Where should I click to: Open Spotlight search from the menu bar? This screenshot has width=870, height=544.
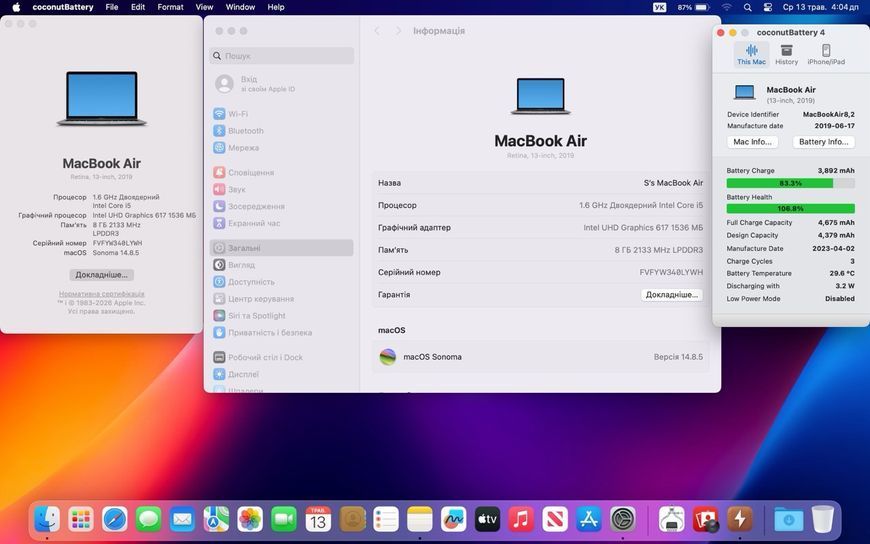pyautogui.click(x=747, y=7)
